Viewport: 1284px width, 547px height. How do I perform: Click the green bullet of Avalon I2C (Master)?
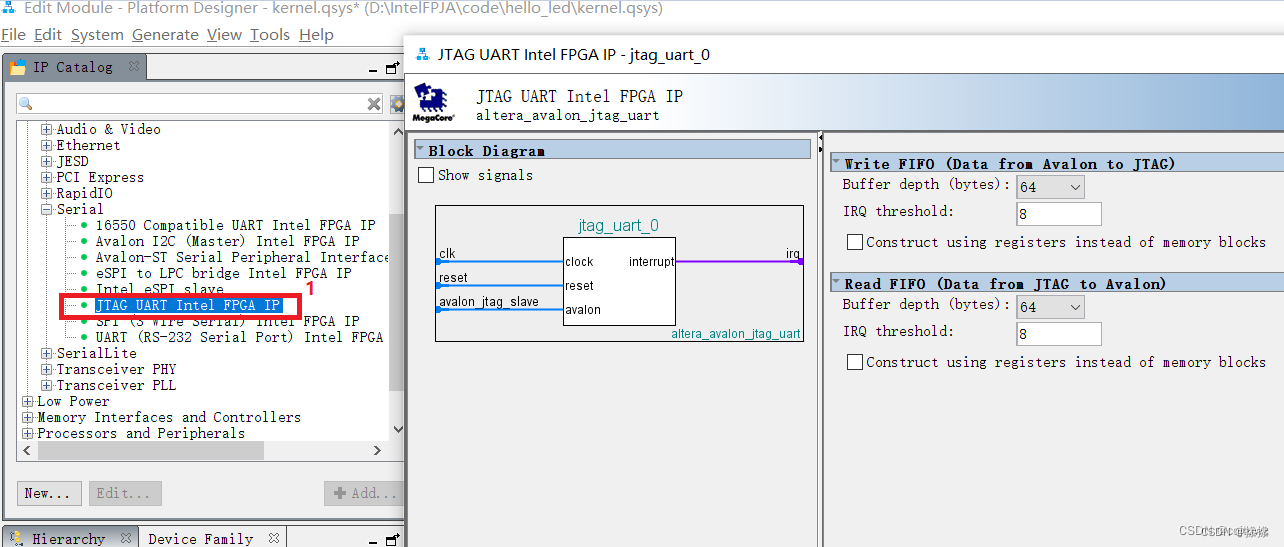pyautogui.click(x=84, y=241)
